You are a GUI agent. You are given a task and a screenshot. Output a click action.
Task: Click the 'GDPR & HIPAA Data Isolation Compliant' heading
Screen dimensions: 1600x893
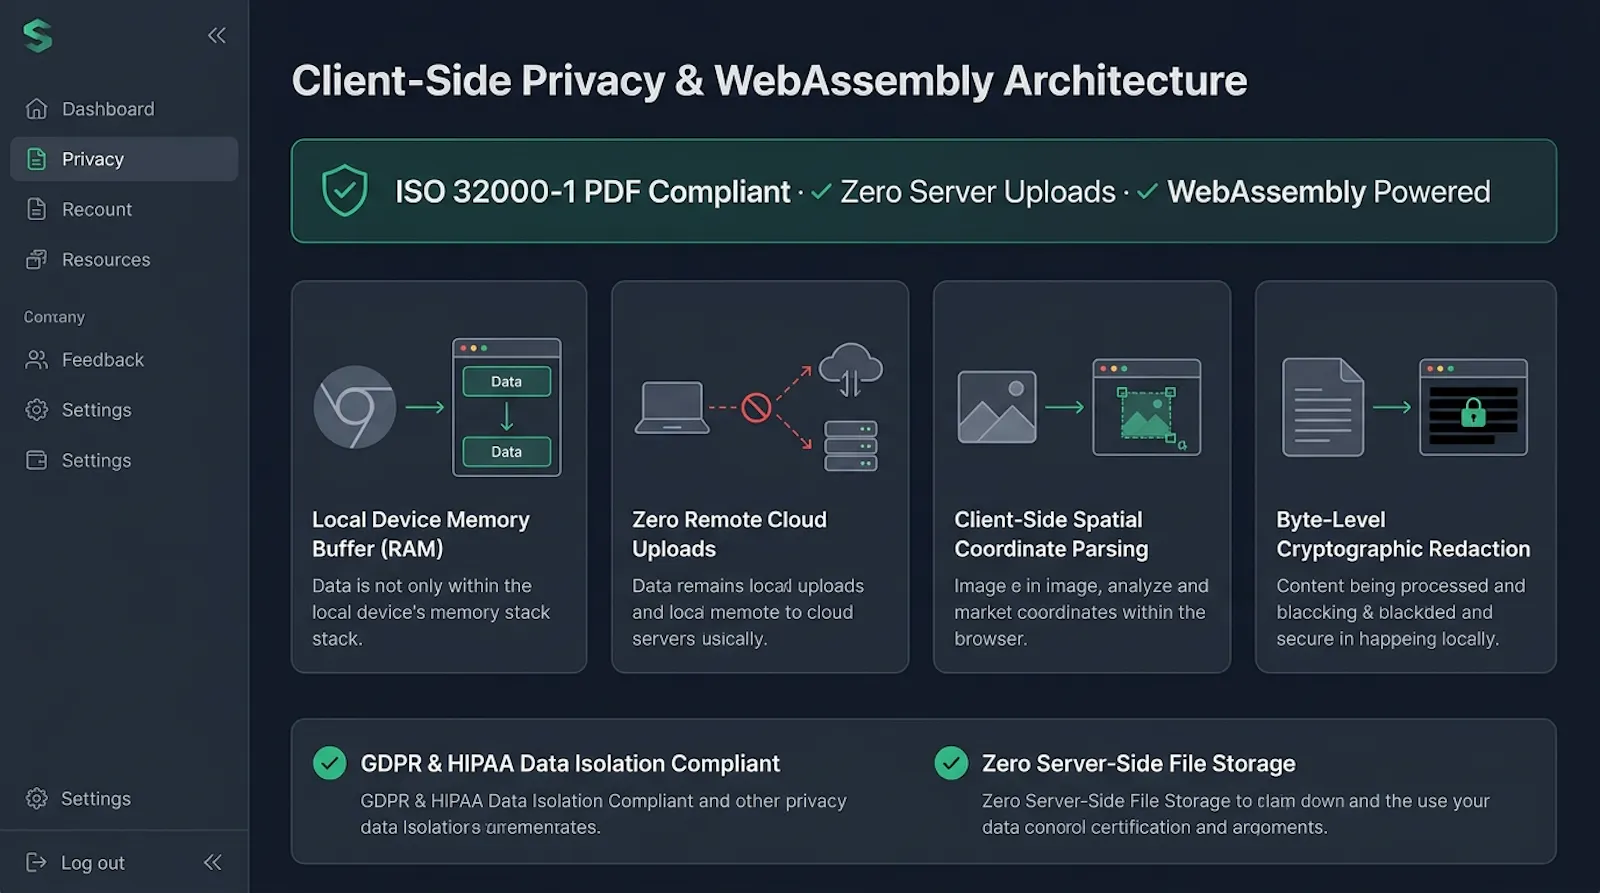[x=570, y=763]
